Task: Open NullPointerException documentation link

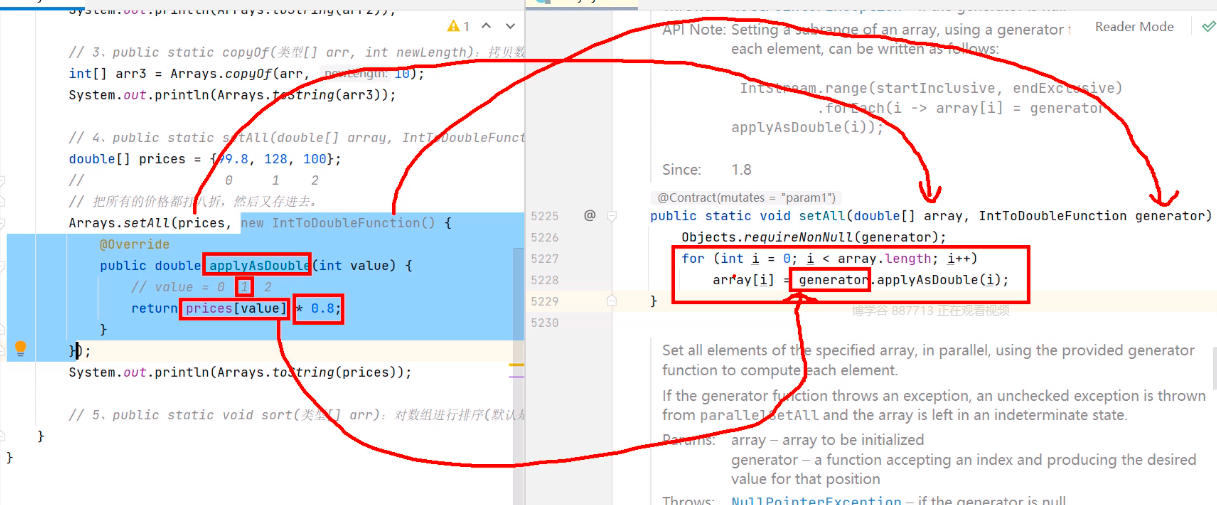Action: 816,500
